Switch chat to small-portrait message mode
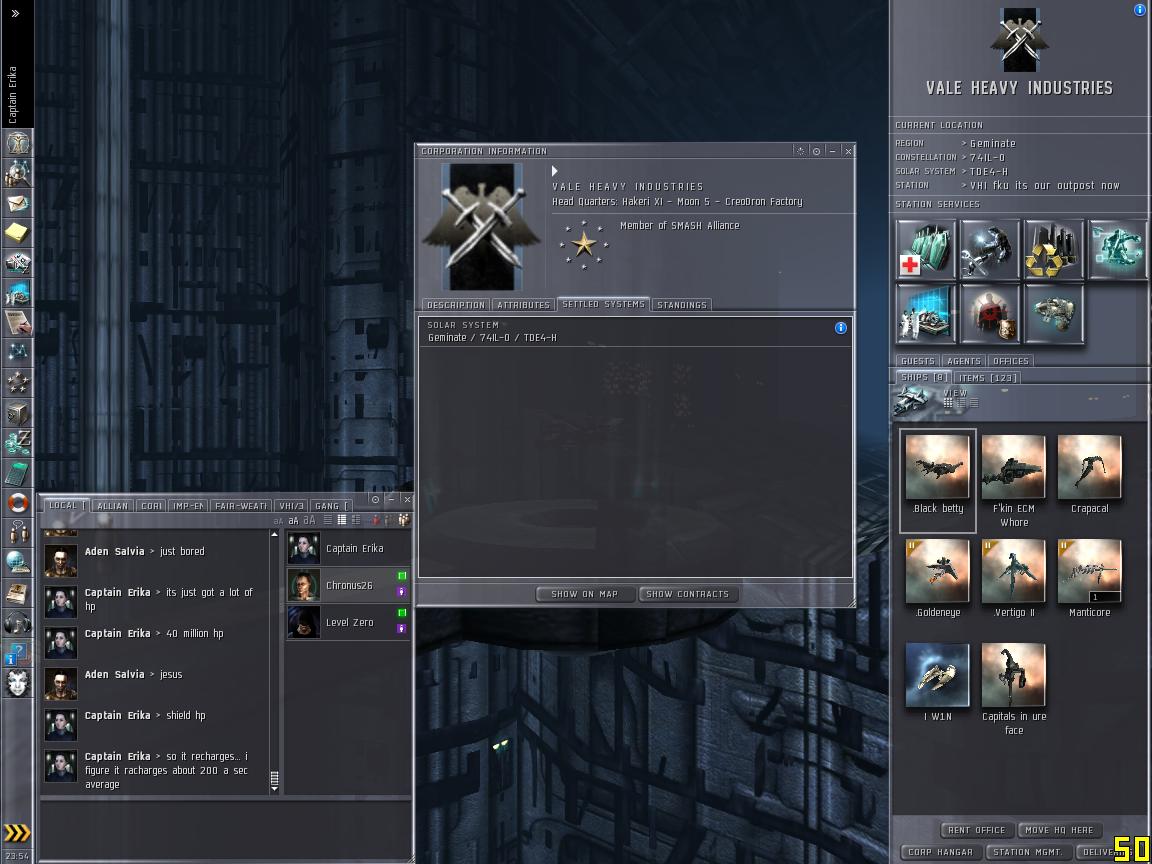Image resolution: width=1152 pixels, height=864 pixels. click(x=342, y=520)
